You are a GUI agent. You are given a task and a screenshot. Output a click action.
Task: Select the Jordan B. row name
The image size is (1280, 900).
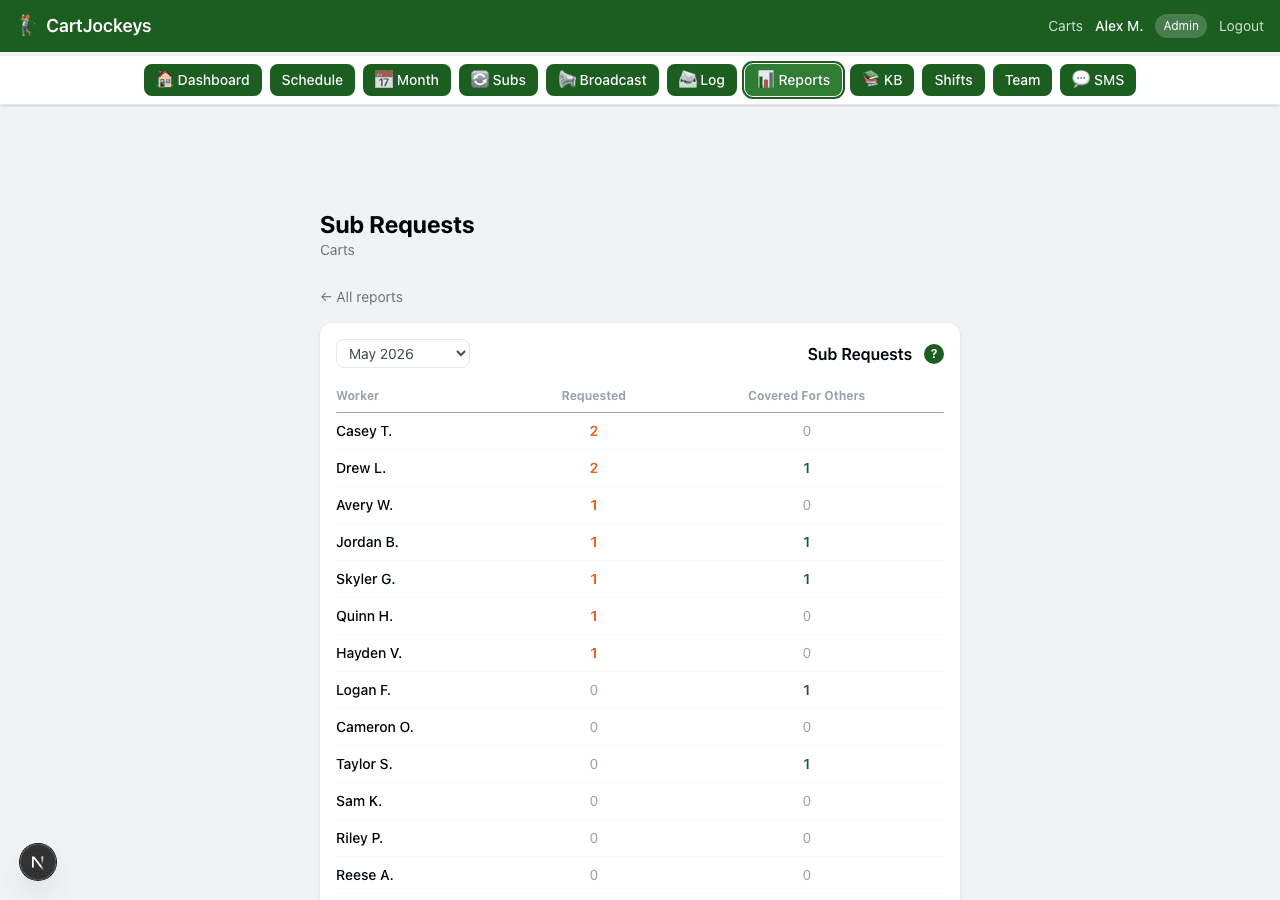click(367, 542)
